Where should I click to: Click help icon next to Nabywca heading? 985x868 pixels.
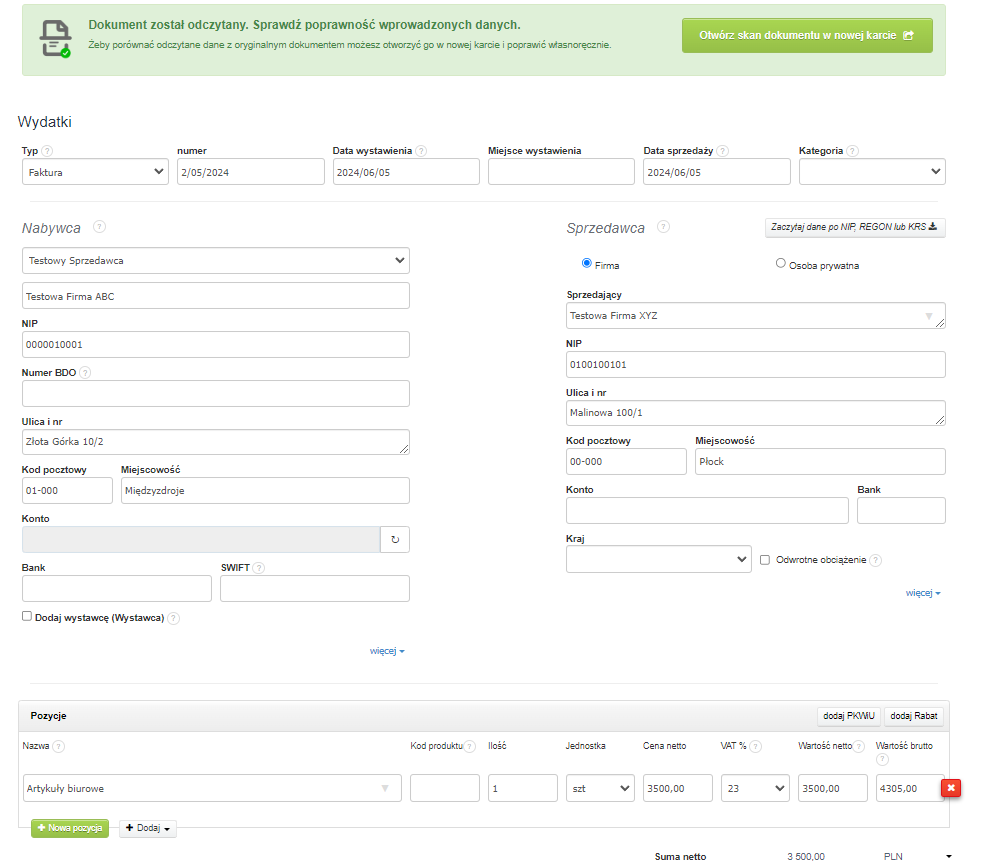pyautogui.click(x=99, y=228)
